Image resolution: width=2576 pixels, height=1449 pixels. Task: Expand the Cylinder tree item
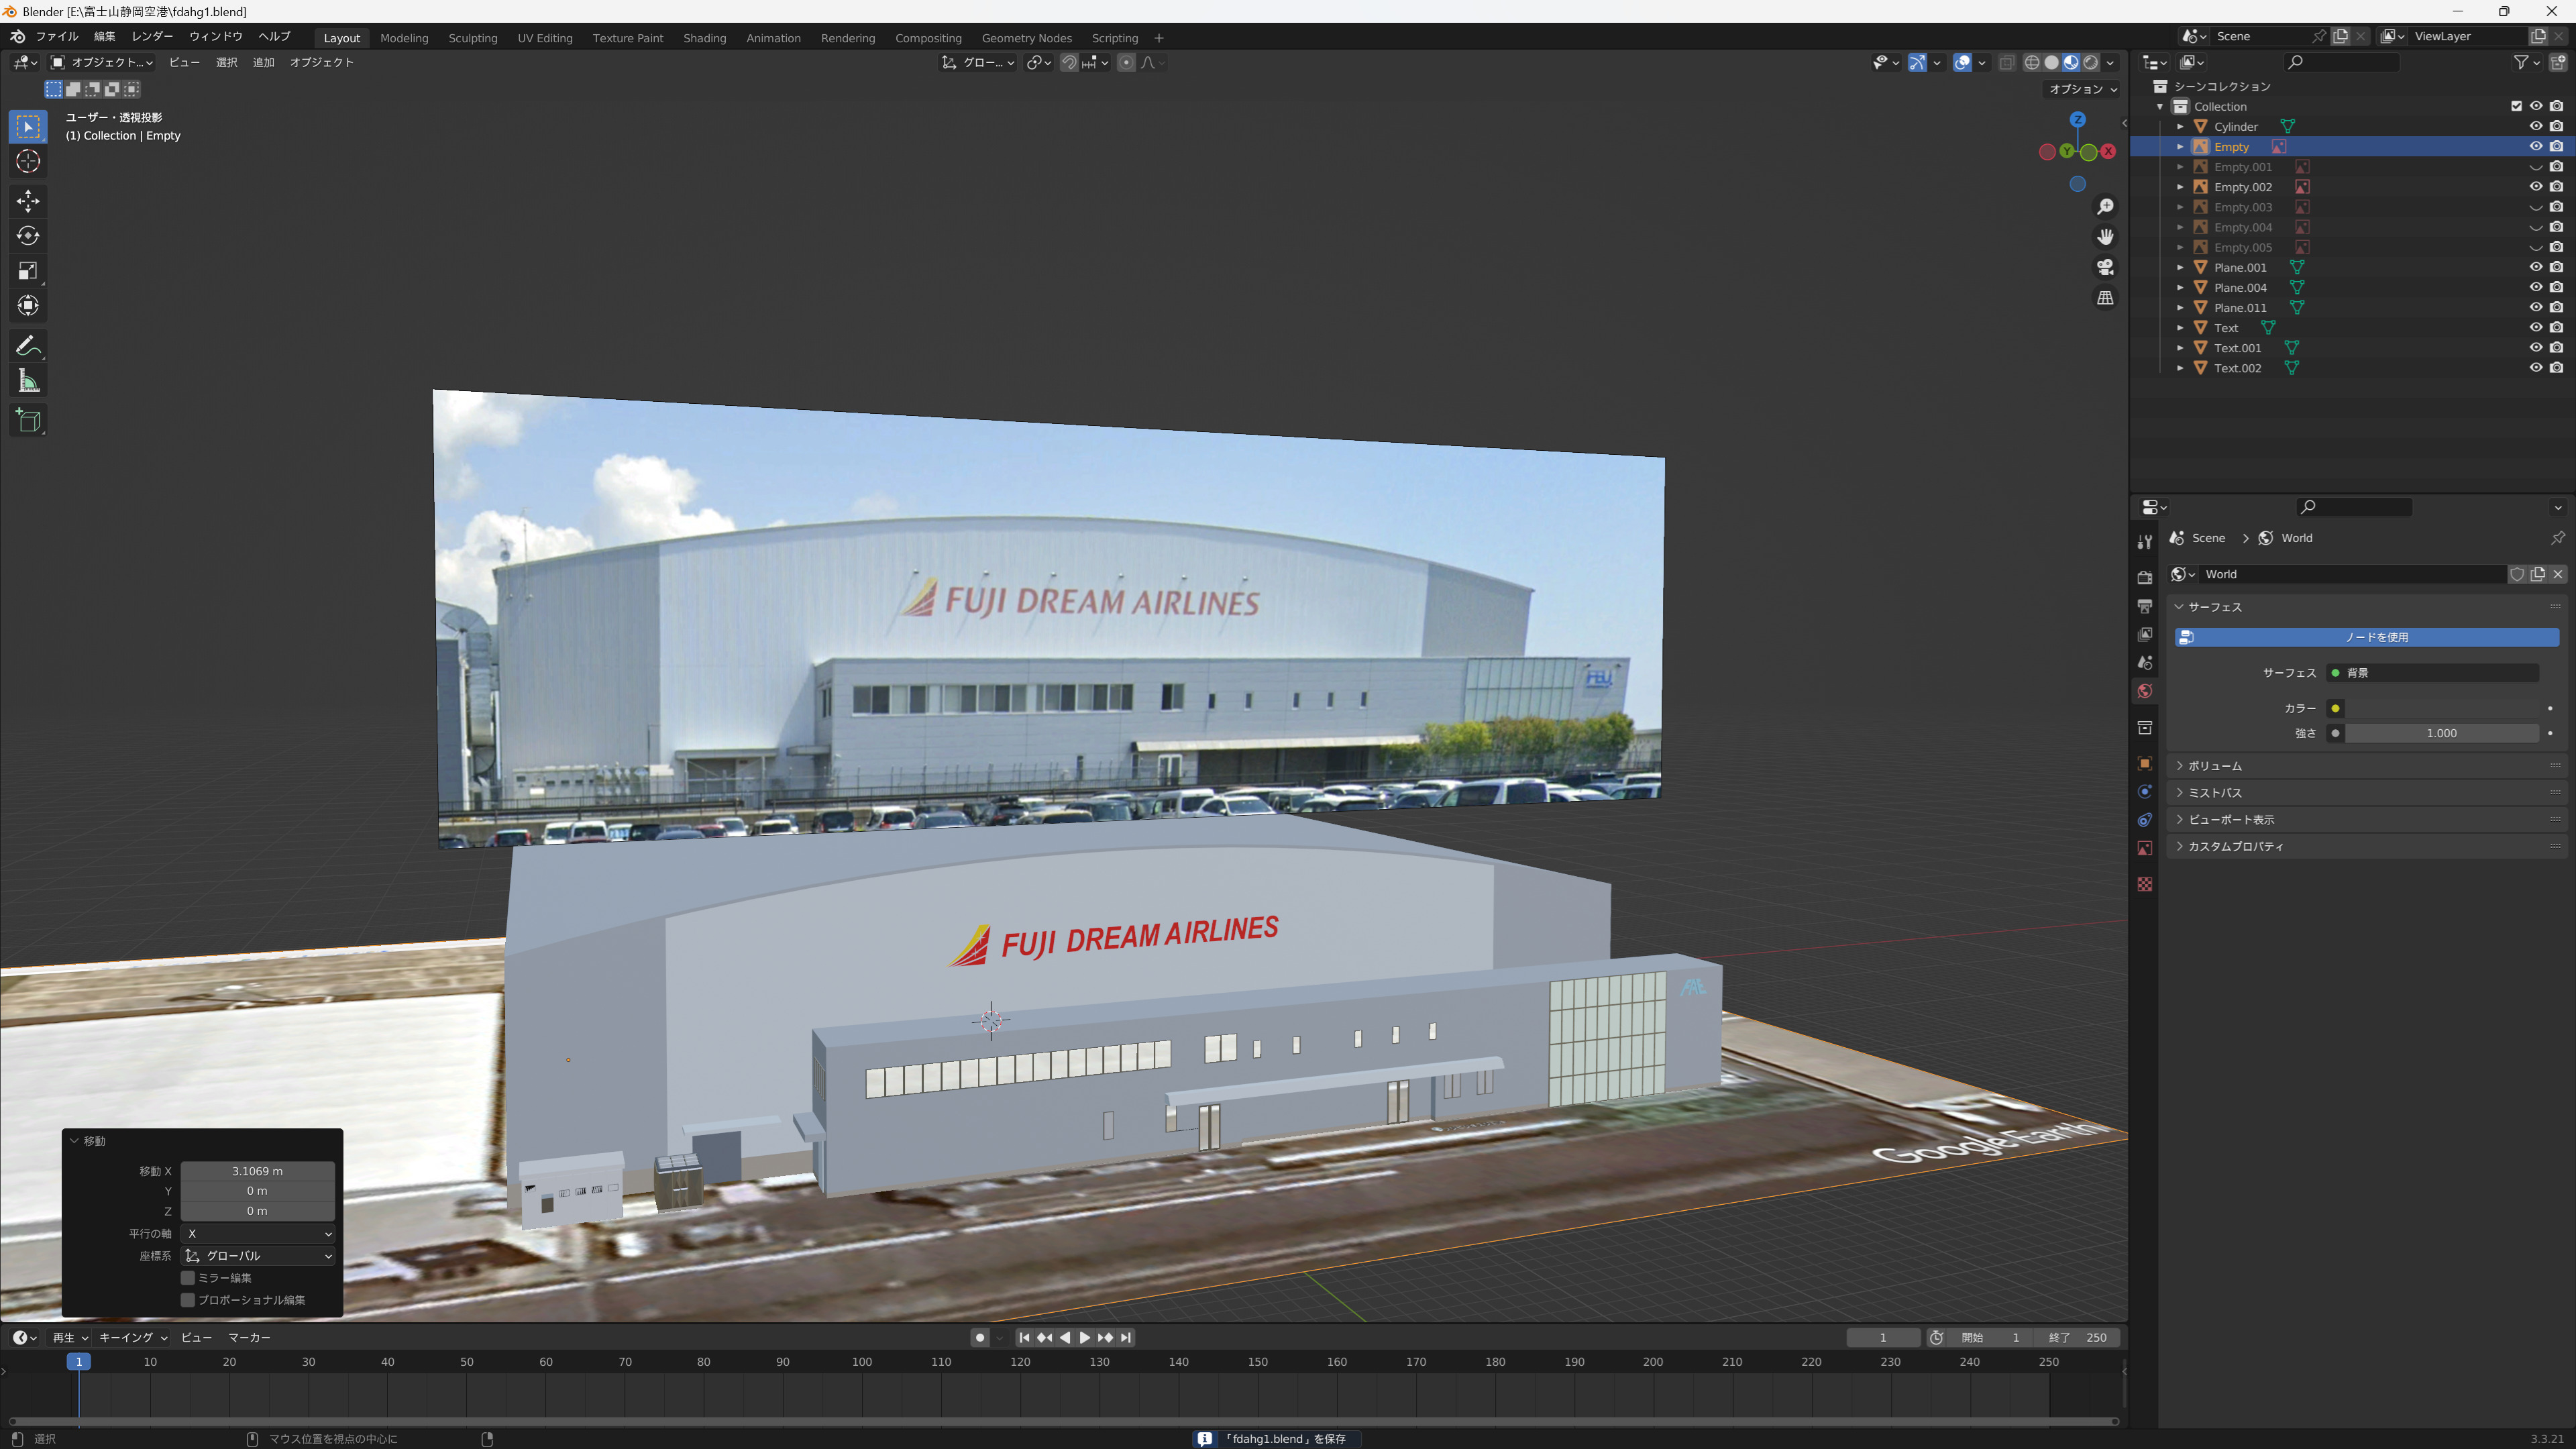2180,127
